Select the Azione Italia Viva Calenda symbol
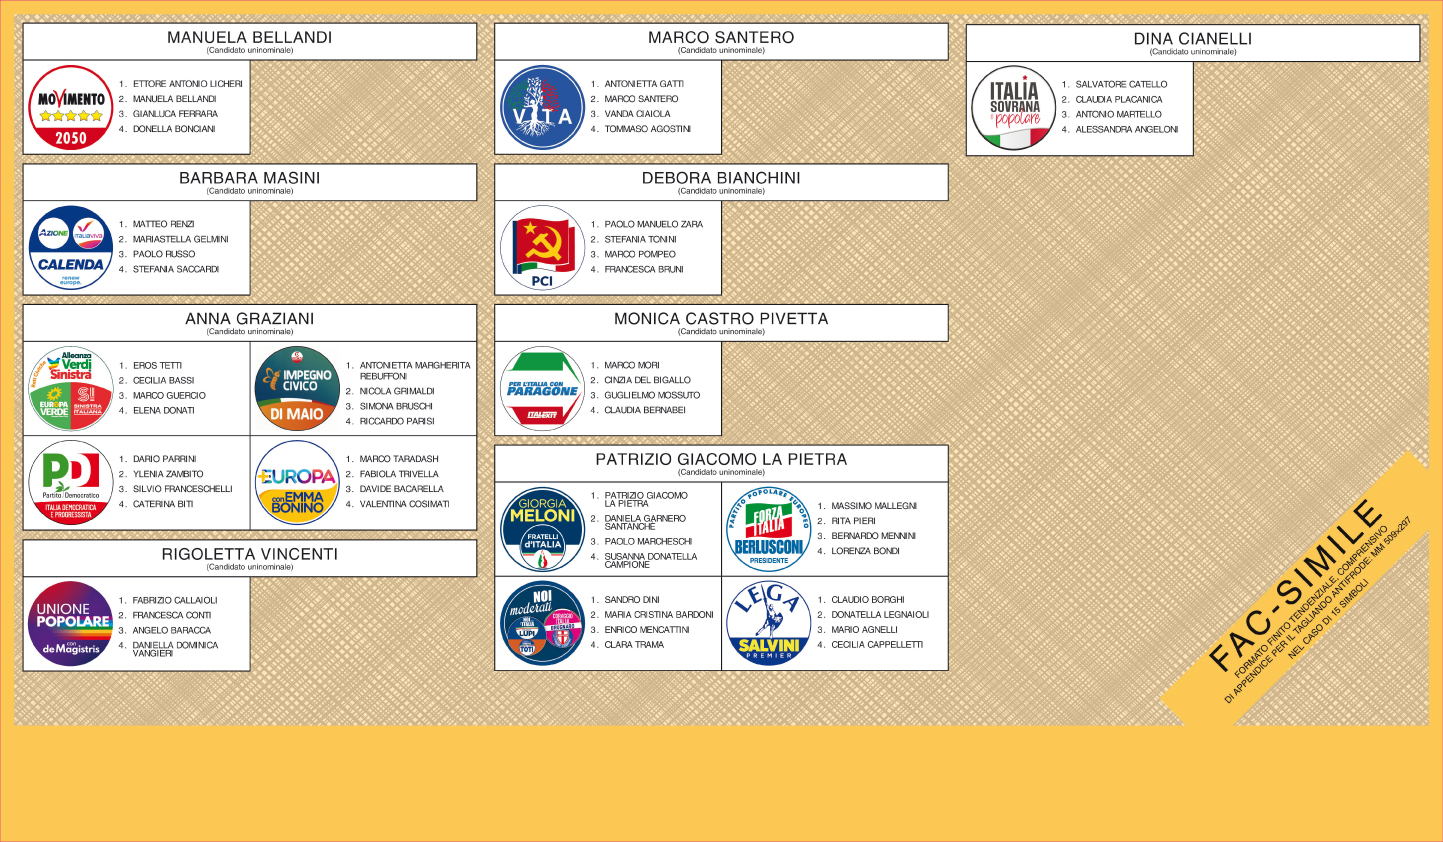This screenshot has height=842, width=1443. coord(70,248)
